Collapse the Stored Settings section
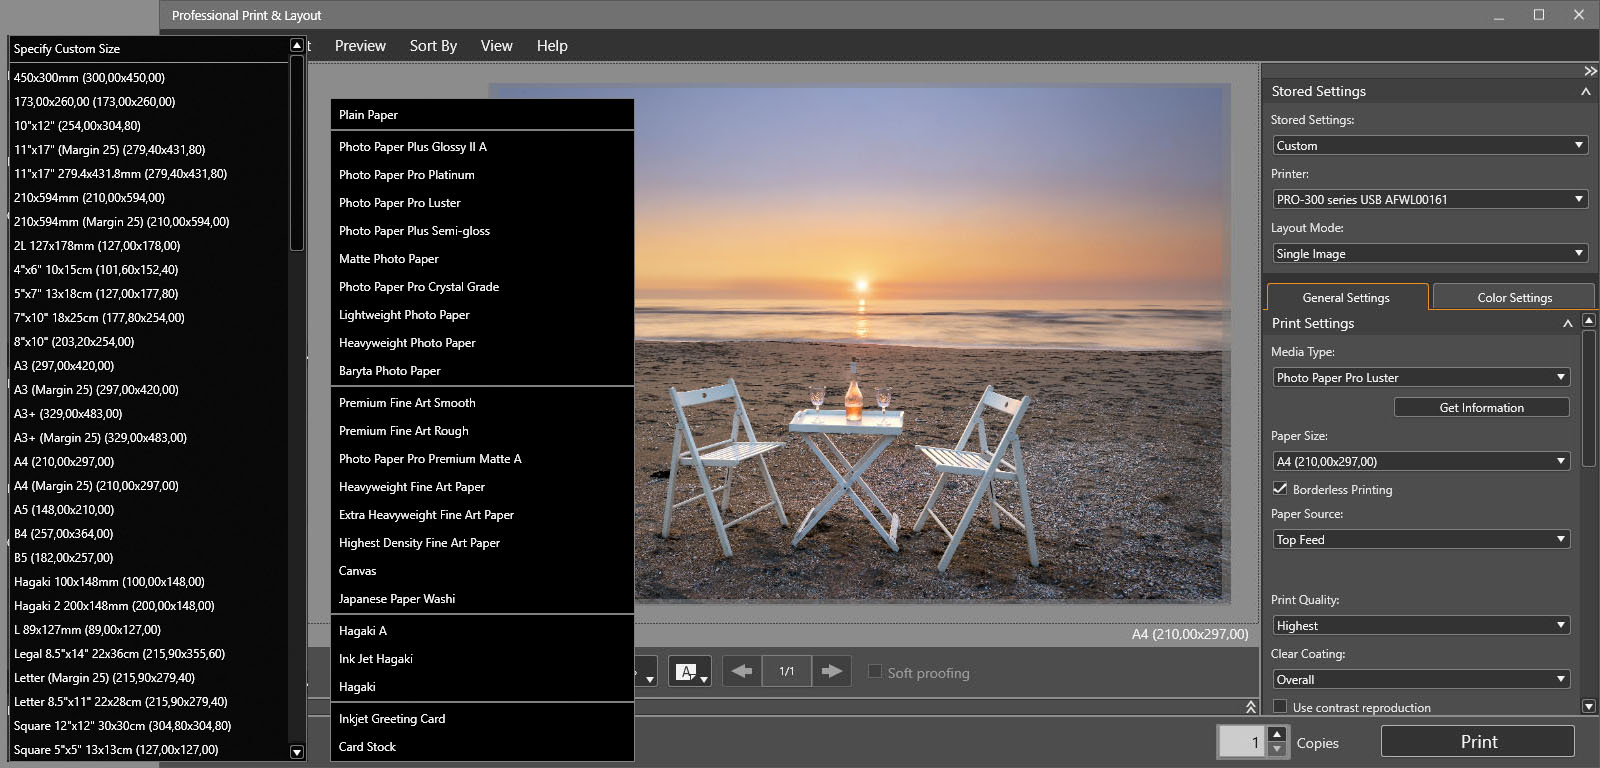The height and width of the screenshot is (768, 1600). tap(1585, 91)
